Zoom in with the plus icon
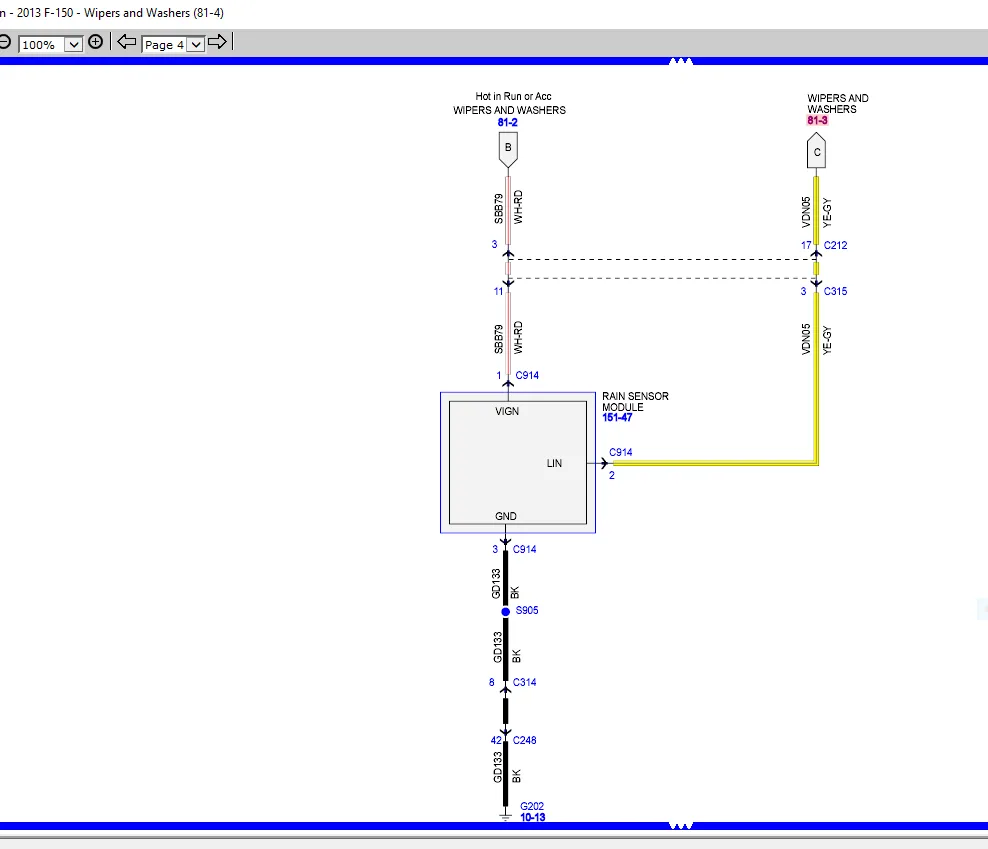This screenshot has width=988, height=849. pos(95,42)
